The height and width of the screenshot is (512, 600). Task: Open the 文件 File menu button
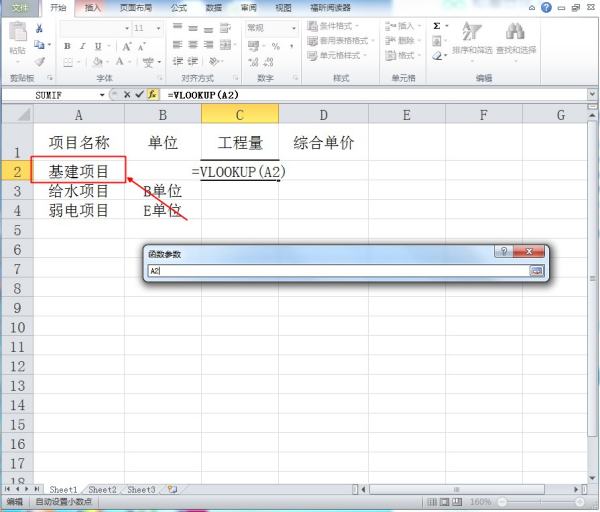(20, 7)
